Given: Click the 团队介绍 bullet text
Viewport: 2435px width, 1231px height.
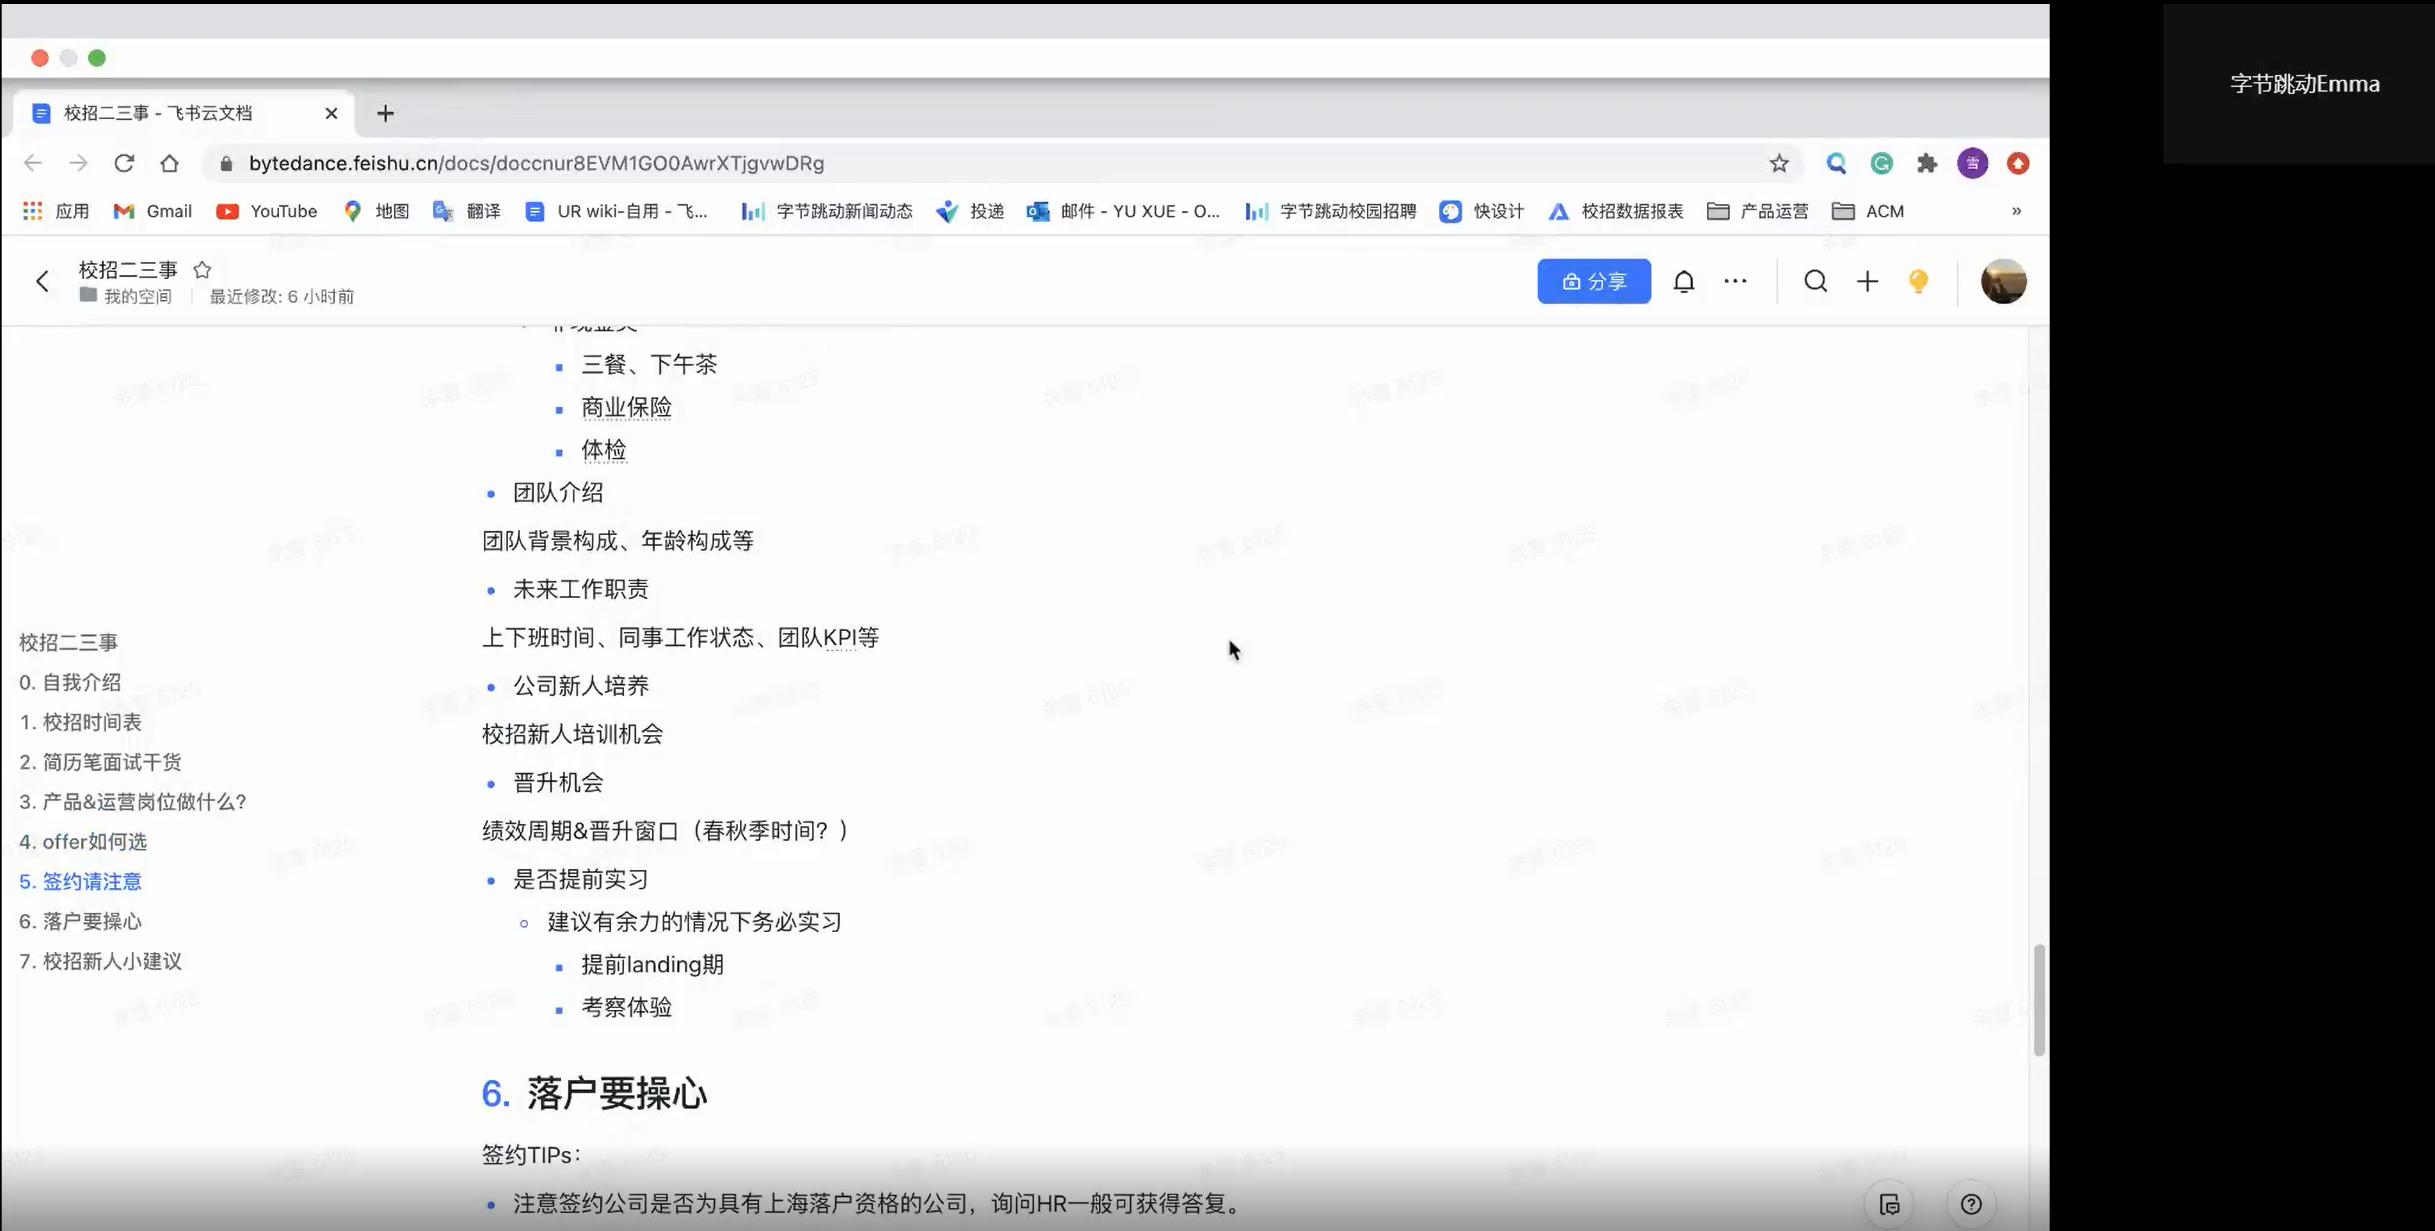Looking at the screenshot, I should pos(558,492).
